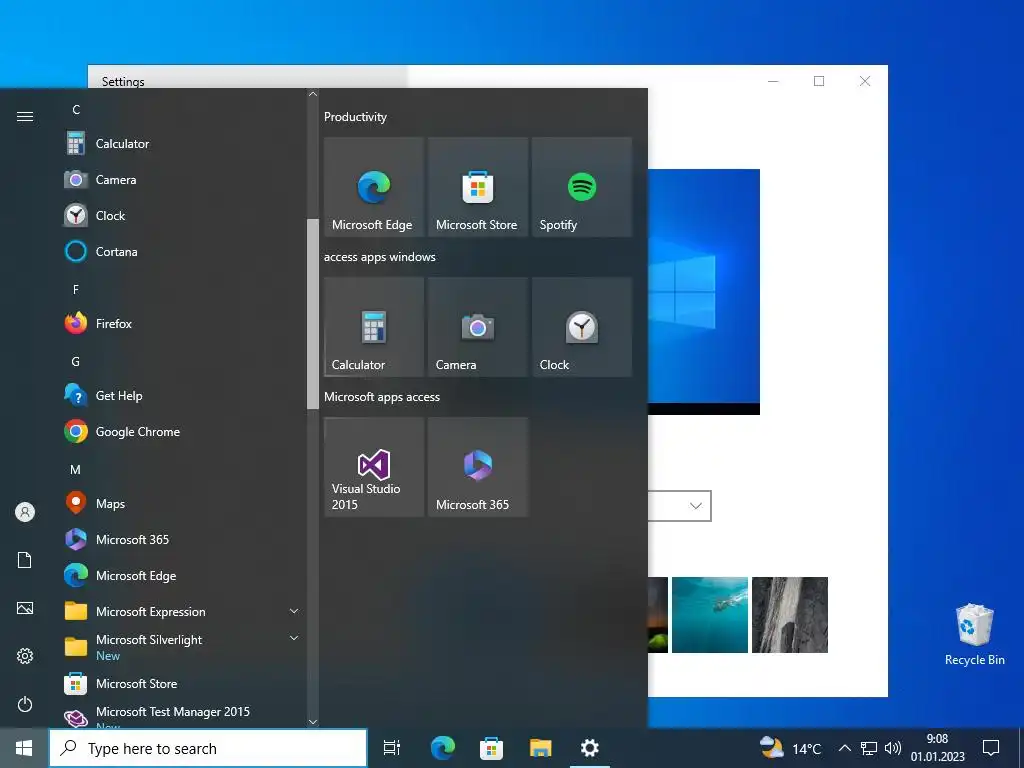Click the Windows Start button
The height and width of the screenshot is (768, 1024).
[24, 748]
